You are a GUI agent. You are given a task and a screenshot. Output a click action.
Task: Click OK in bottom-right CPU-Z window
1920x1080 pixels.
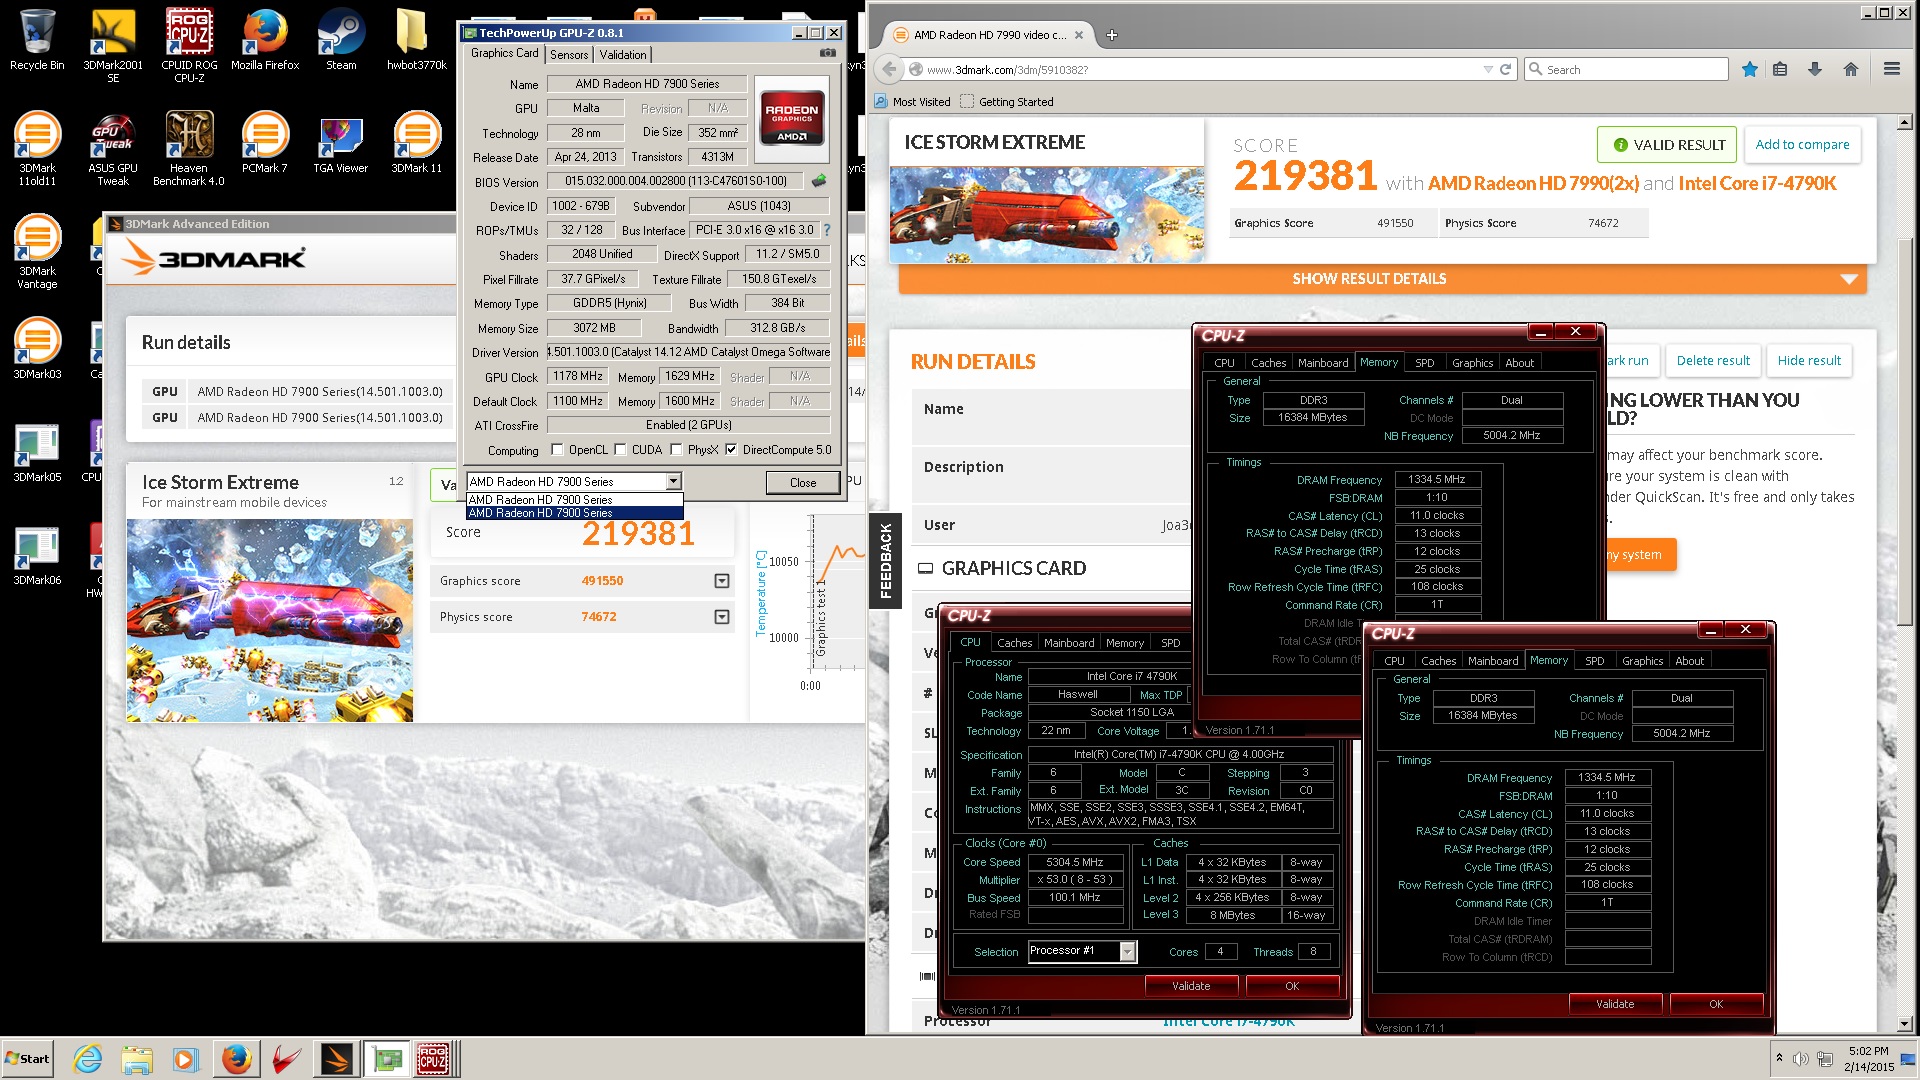(1716, 1004)
